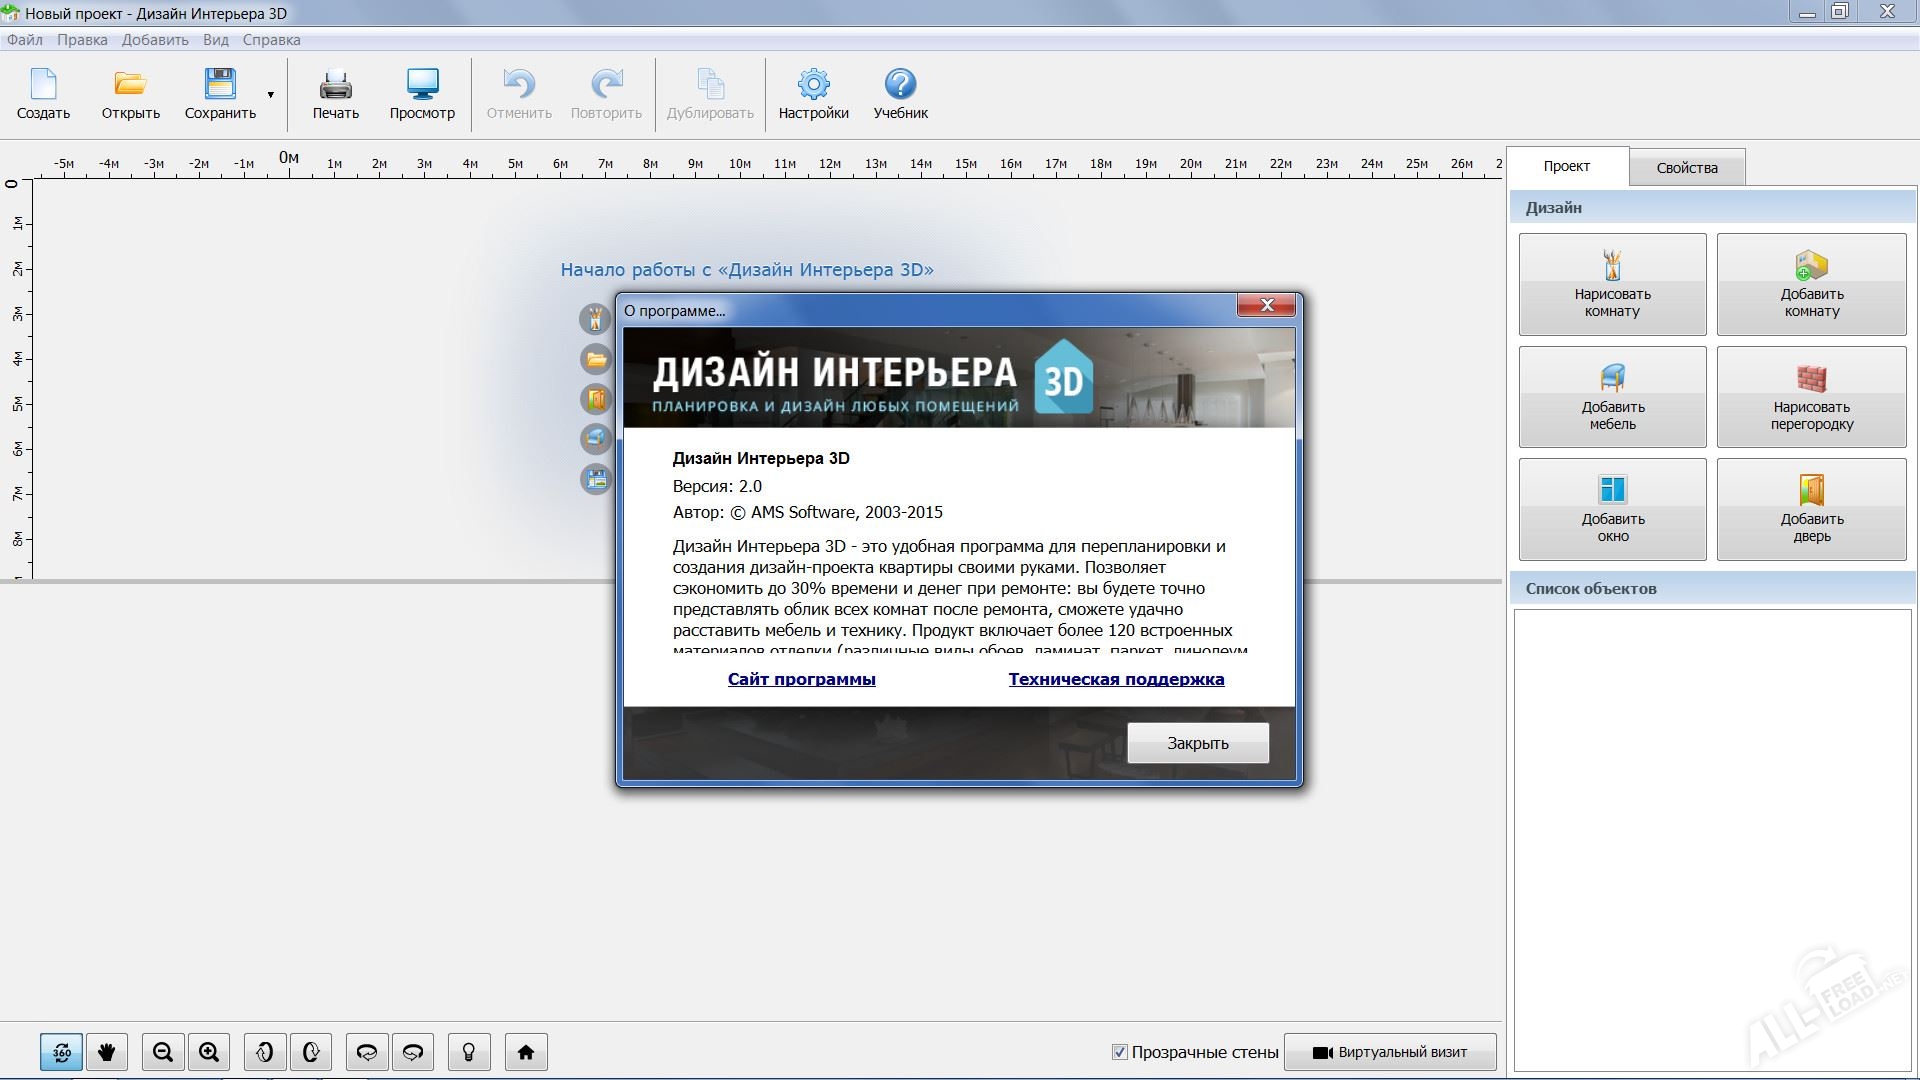Toggle the light bulb lighting button
Viewport: 1920px width, 1080px height.
click(468, 1052)
